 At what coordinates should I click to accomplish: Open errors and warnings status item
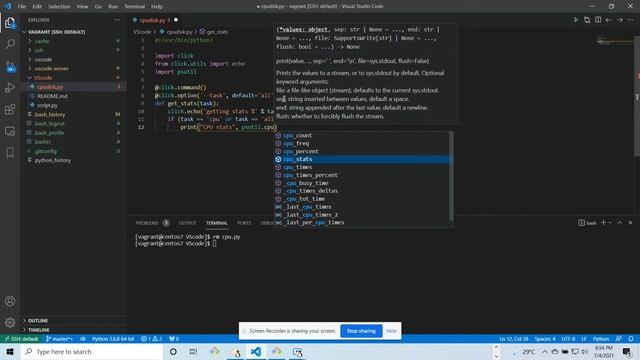pos(151,339)
